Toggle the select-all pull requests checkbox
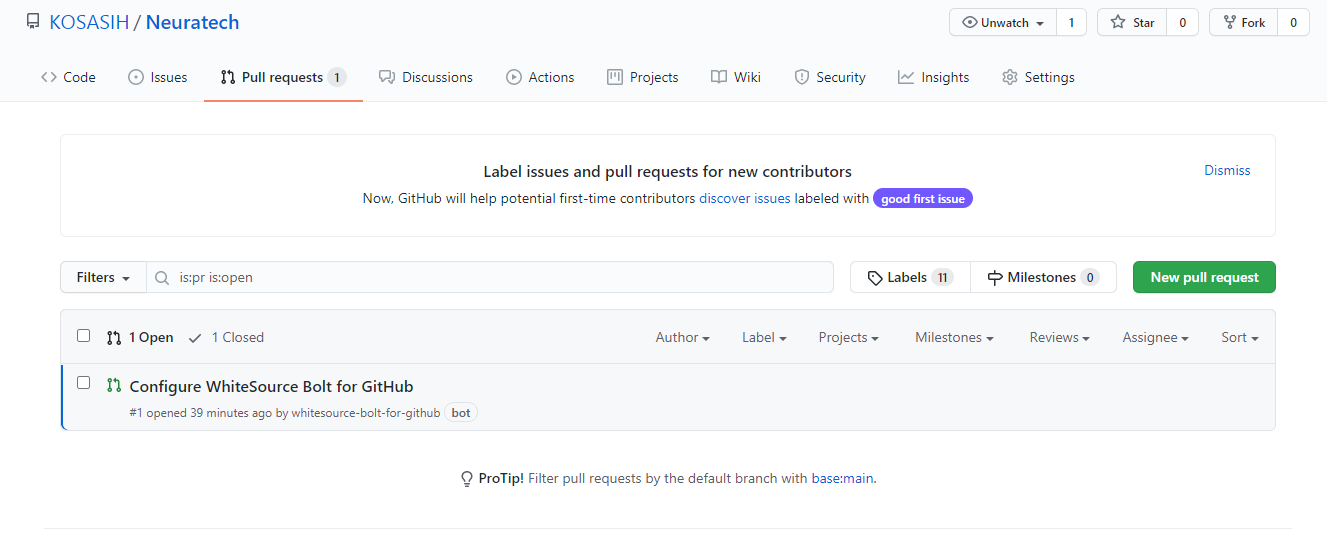The image size is (1327, 533). pyautogui.click(x=84, y=336)
